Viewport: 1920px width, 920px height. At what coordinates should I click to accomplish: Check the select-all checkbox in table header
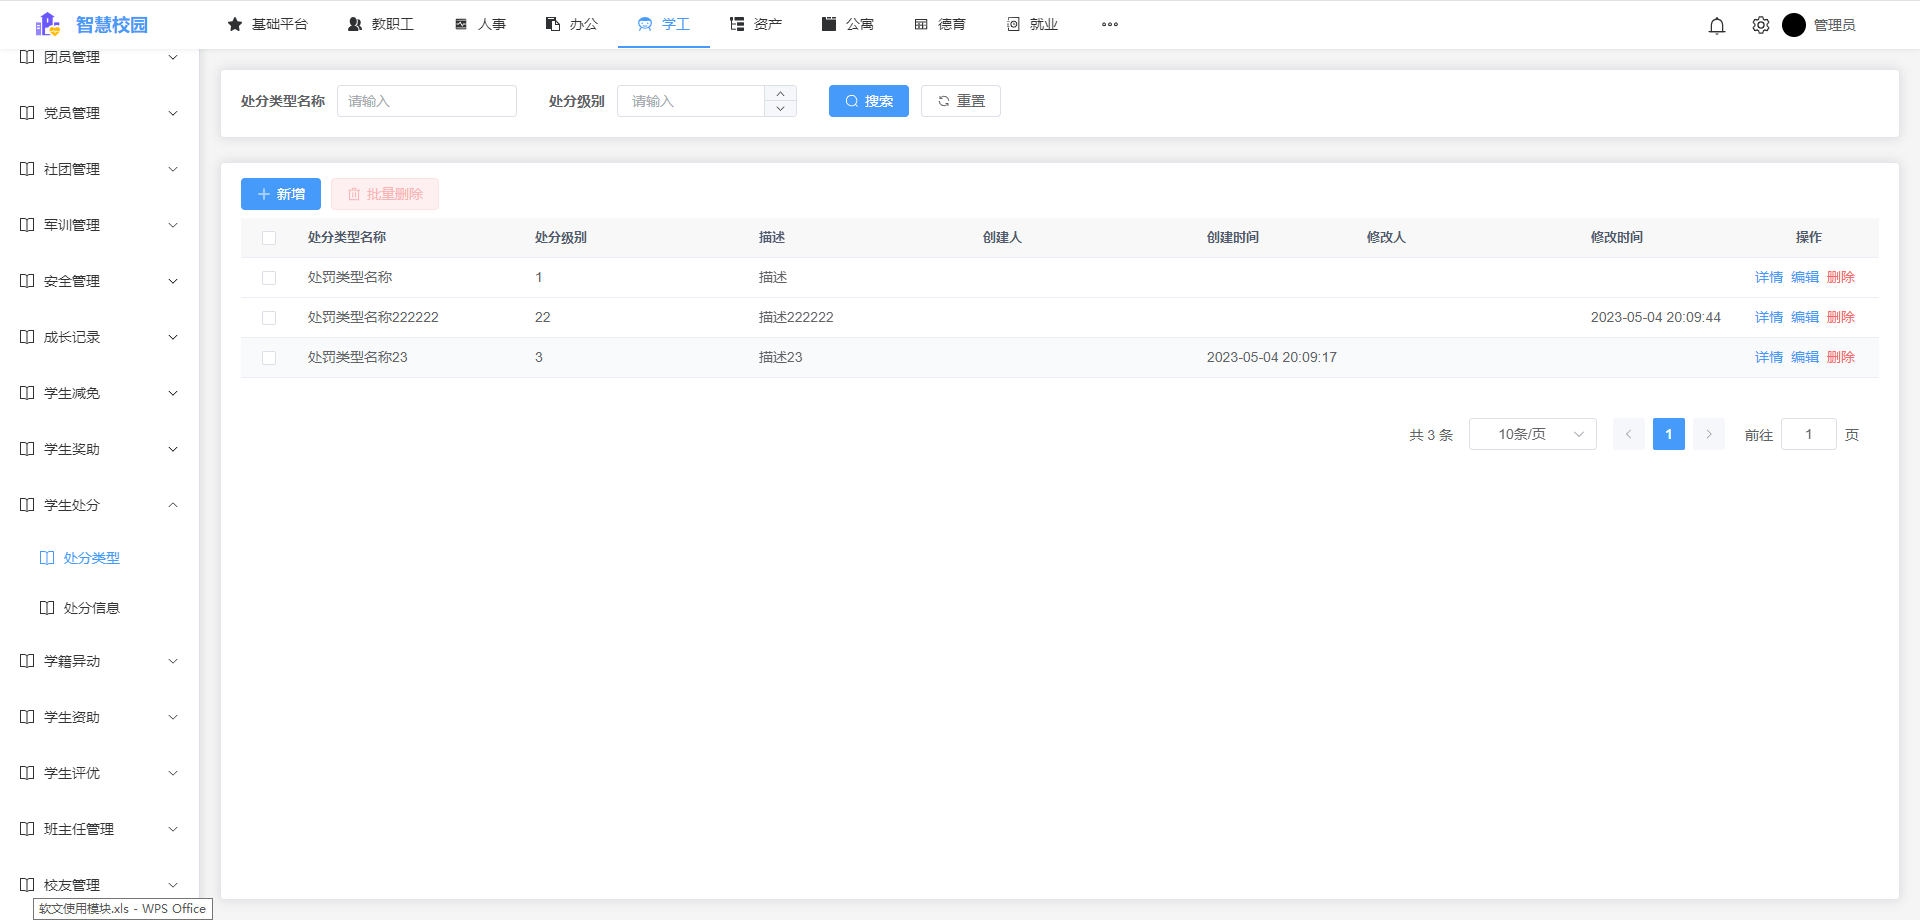(x=268, y=237)
